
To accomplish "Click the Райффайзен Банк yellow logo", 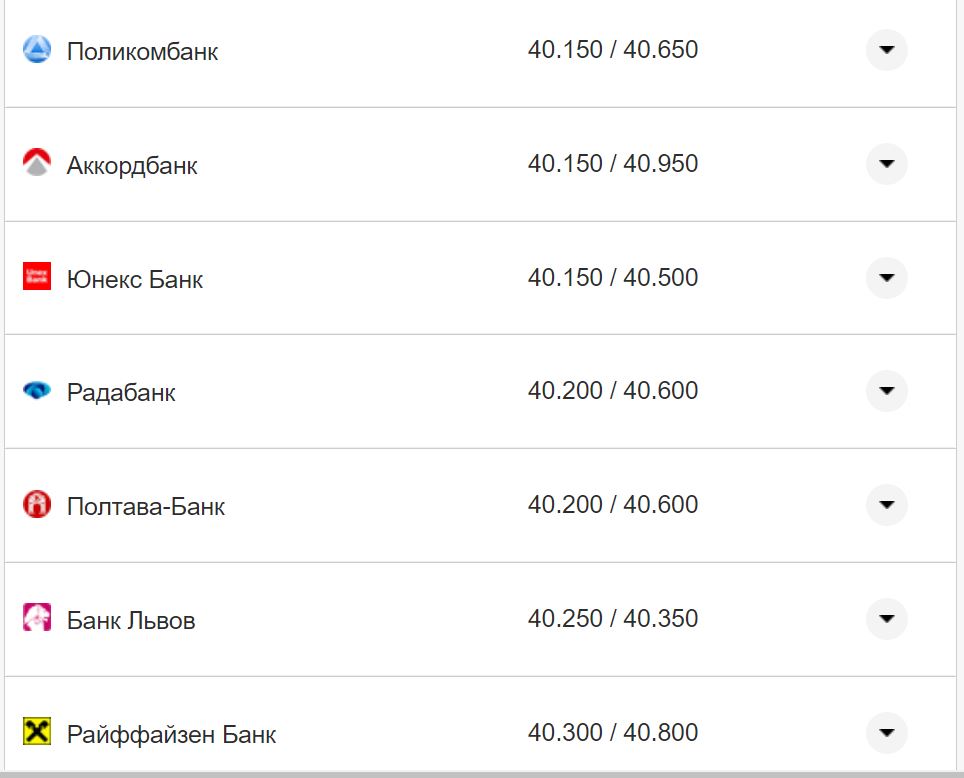I will click(37, 732).
